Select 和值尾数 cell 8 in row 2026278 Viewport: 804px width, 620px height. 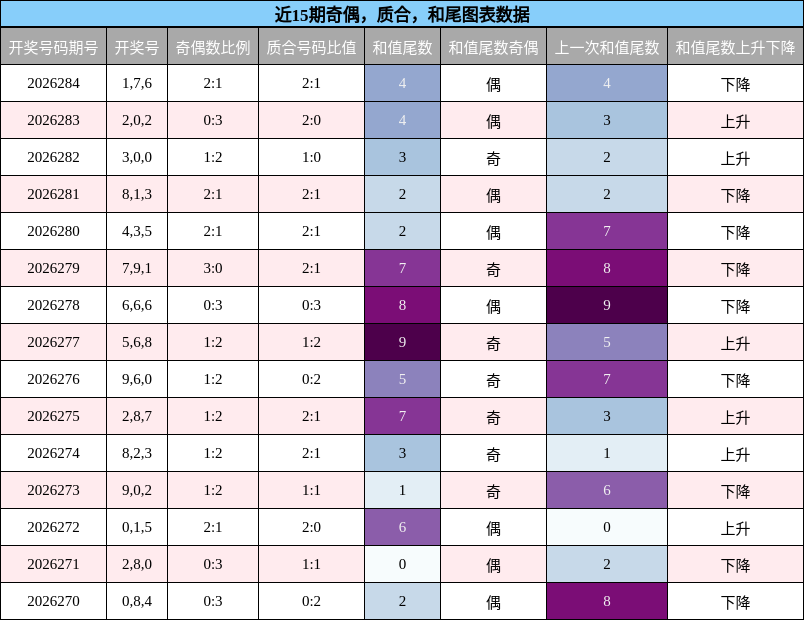403,305
